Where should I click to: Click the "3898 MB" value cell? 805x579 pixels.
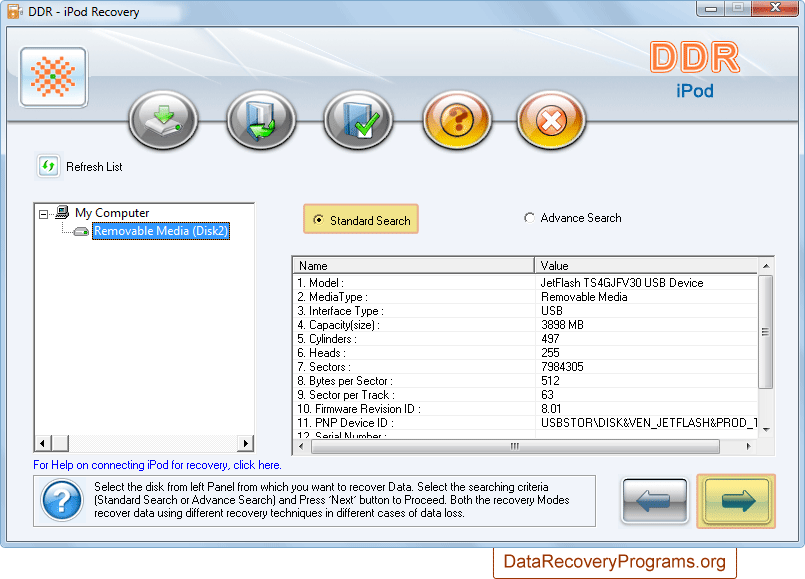pos(562,325)
